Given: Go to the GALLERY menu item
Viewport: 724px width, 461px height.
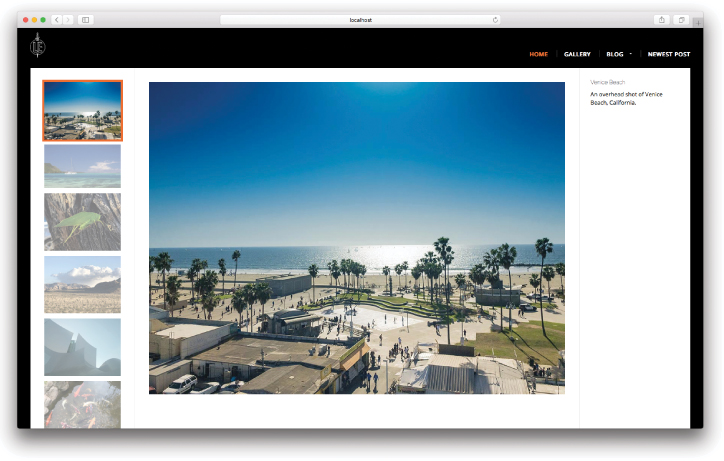Looking at the screenshot, I should pyautogui.click(x=577, y=54).
